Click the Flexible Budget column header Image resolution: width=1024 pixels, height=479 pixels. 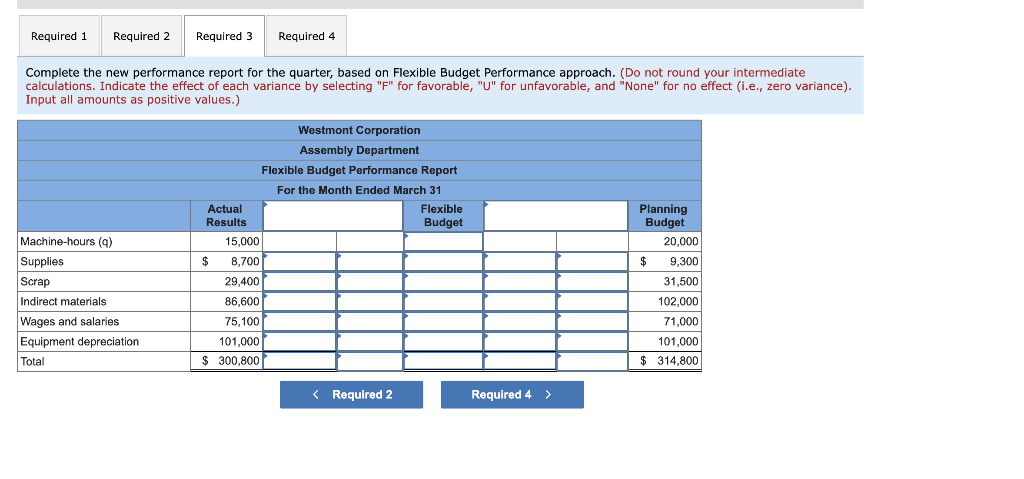[443, 216]
